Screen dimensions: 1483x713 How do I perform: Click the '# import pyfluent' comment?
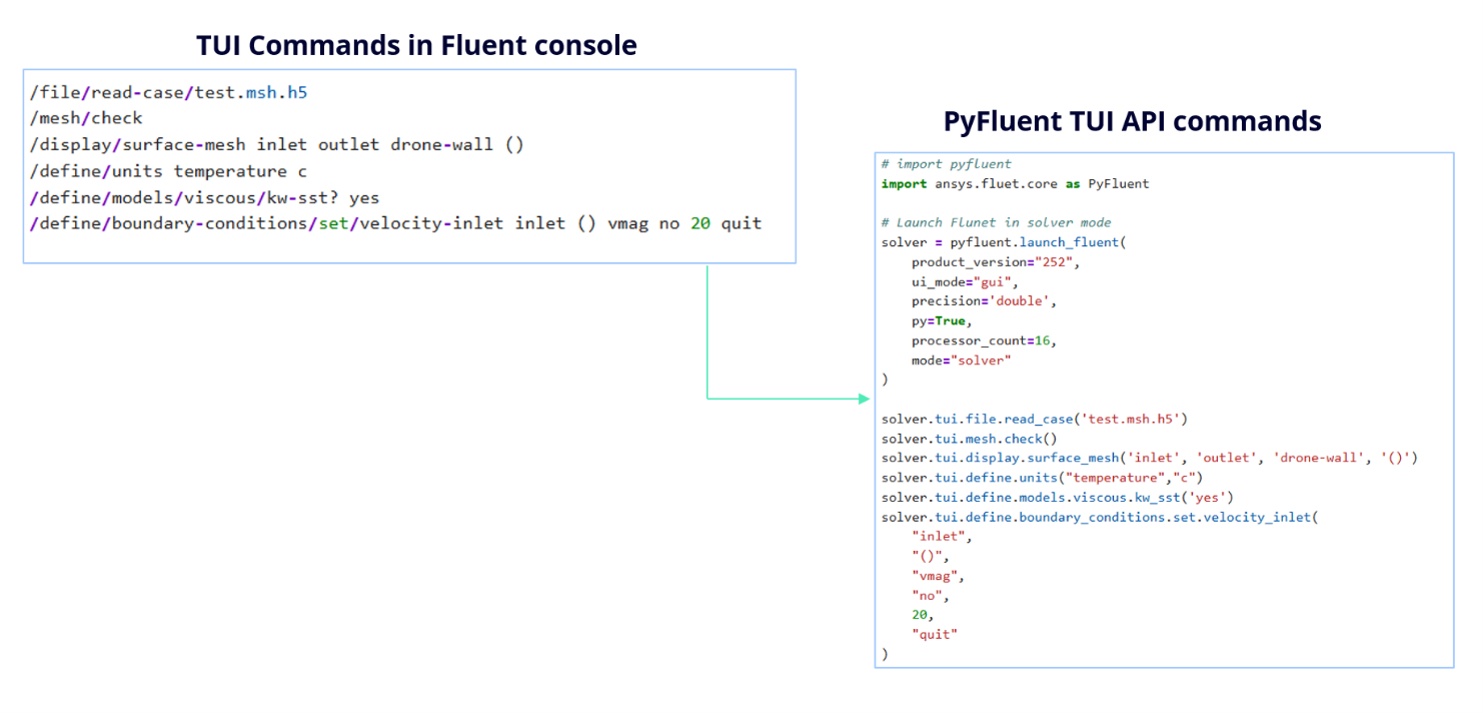[946, 164]
